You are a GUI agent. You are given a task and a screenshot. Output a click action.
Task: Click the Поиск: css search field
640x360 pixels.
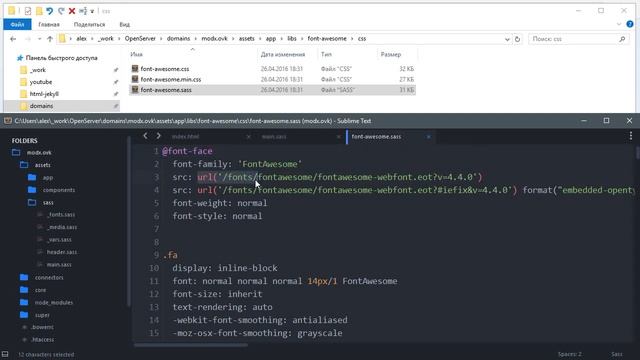click(579, 39)
